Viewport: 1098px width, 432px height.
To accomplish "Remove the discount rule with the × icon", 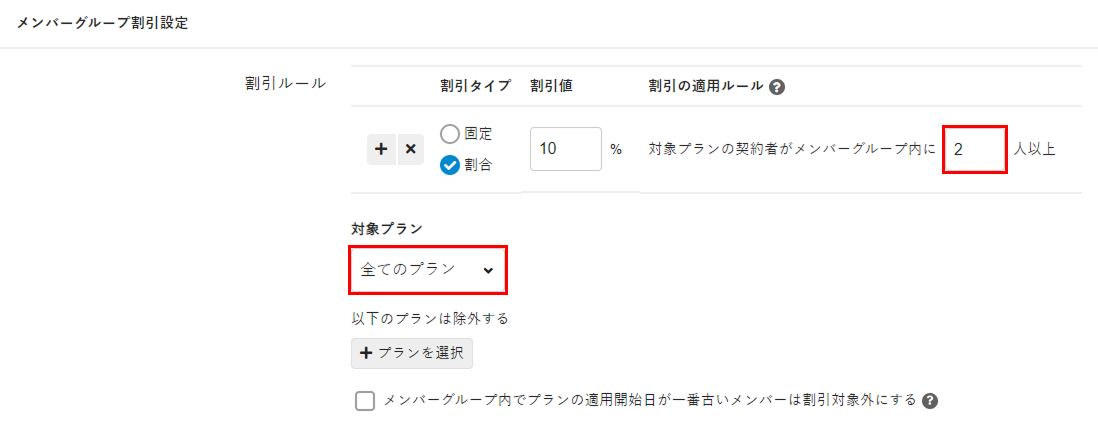I will pos(410,150).
